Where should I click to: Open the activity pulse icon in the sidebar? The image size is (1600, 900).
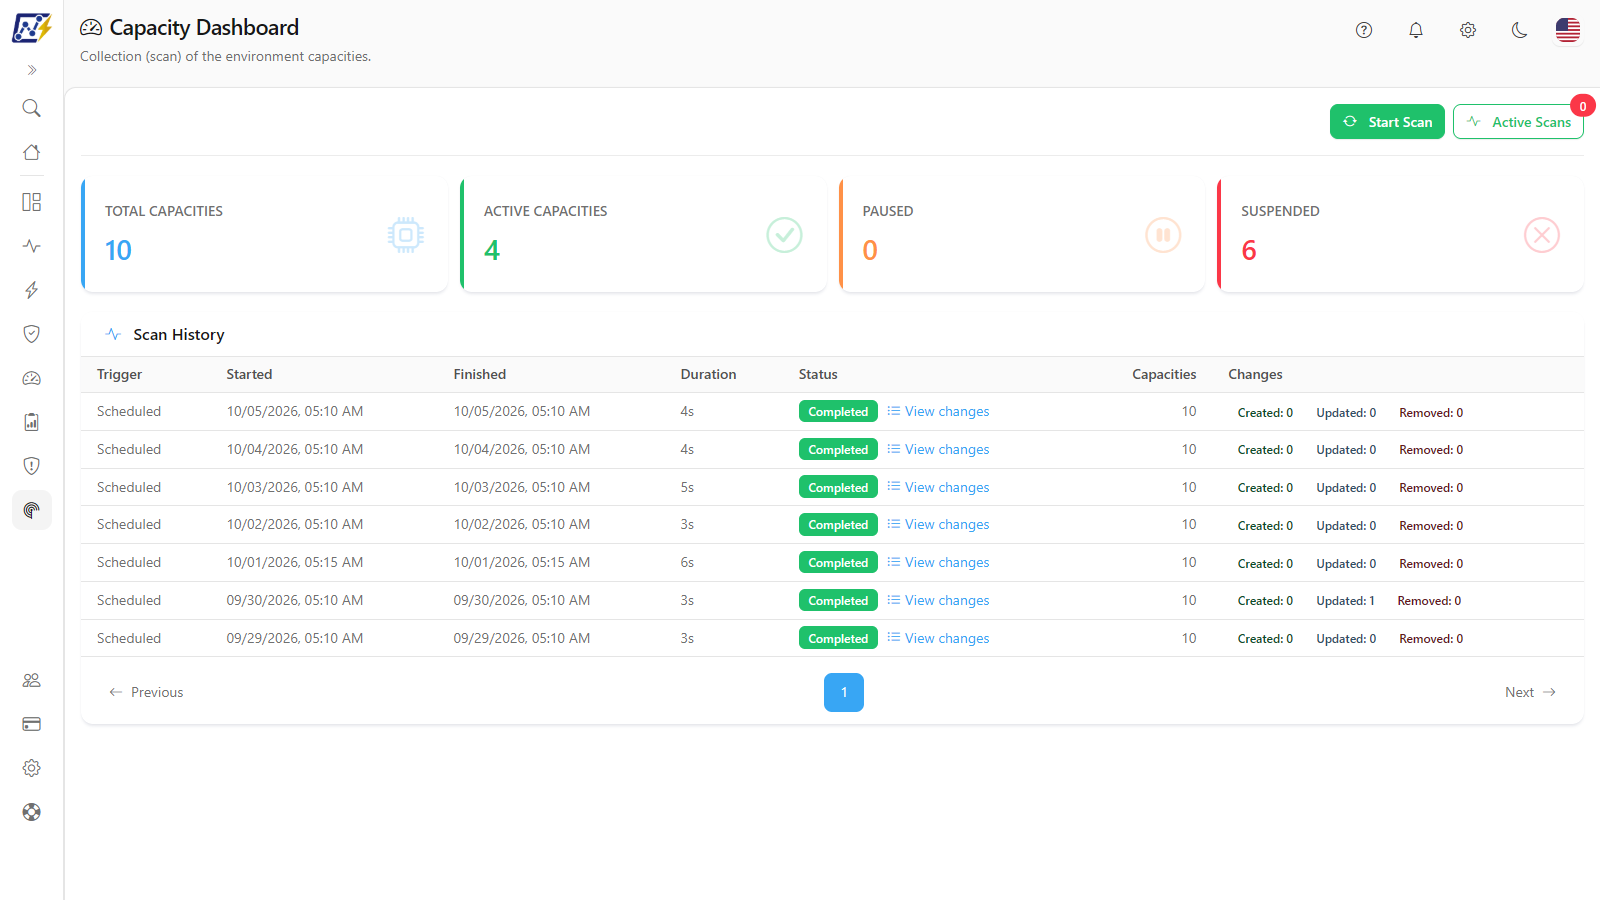32,246
